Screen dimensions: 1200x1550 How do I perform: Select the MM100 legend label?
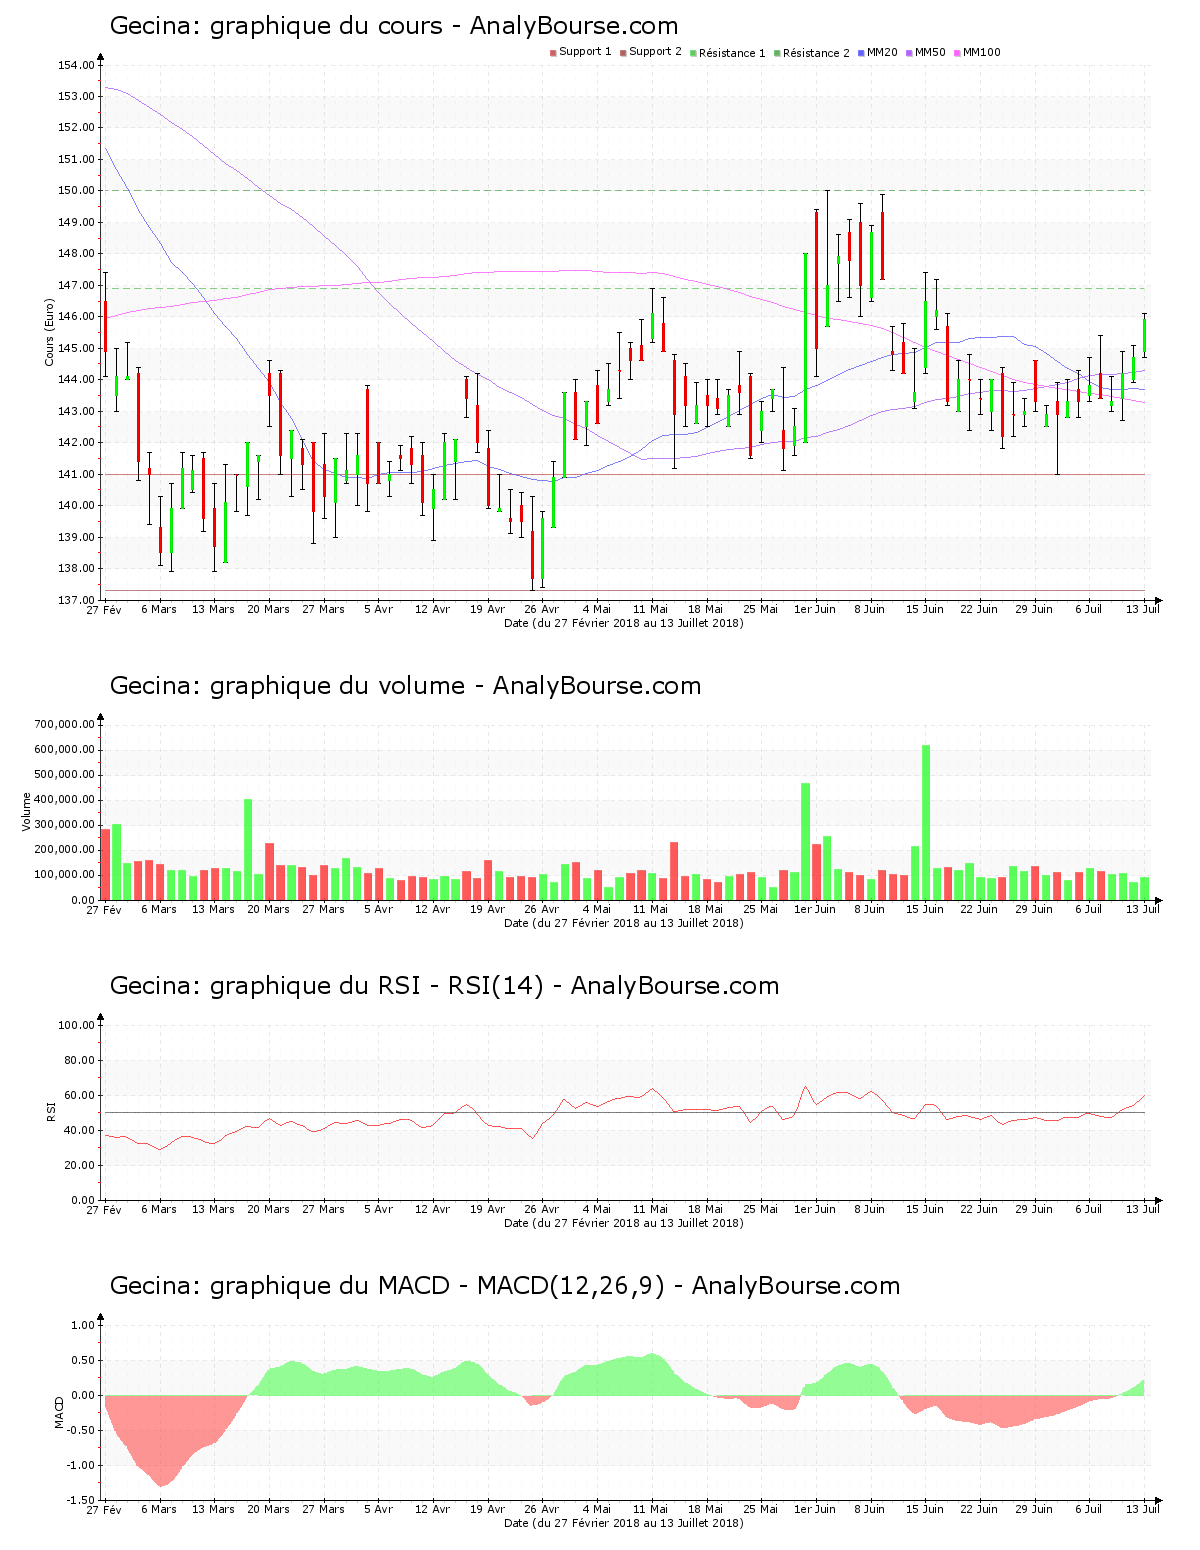pos(981,52)
